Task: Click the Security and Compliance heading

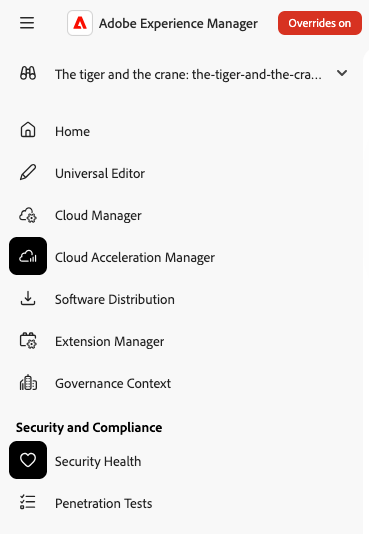Action: [x=89, y=428]
